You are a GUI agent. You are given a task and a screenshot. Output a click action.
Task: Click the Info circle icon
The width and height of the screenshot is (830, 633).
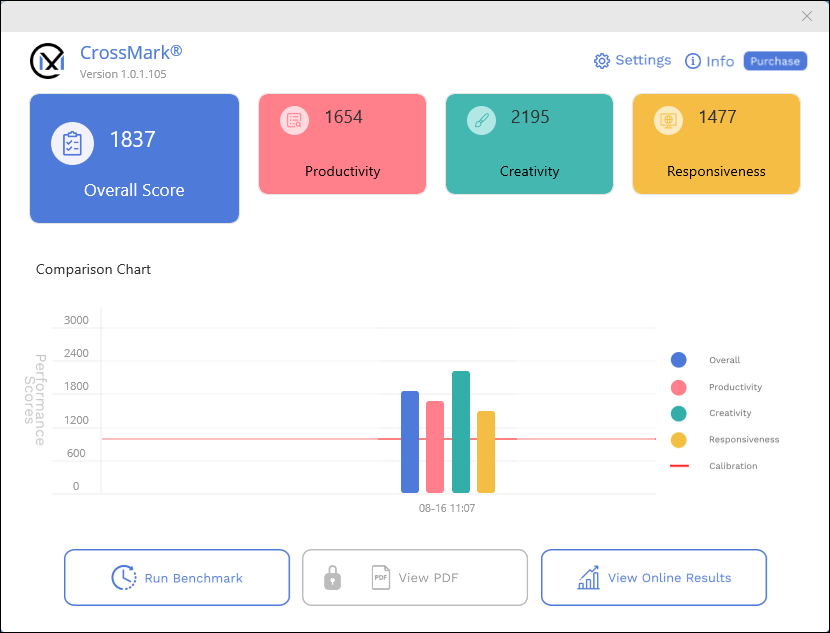(692, 61)
